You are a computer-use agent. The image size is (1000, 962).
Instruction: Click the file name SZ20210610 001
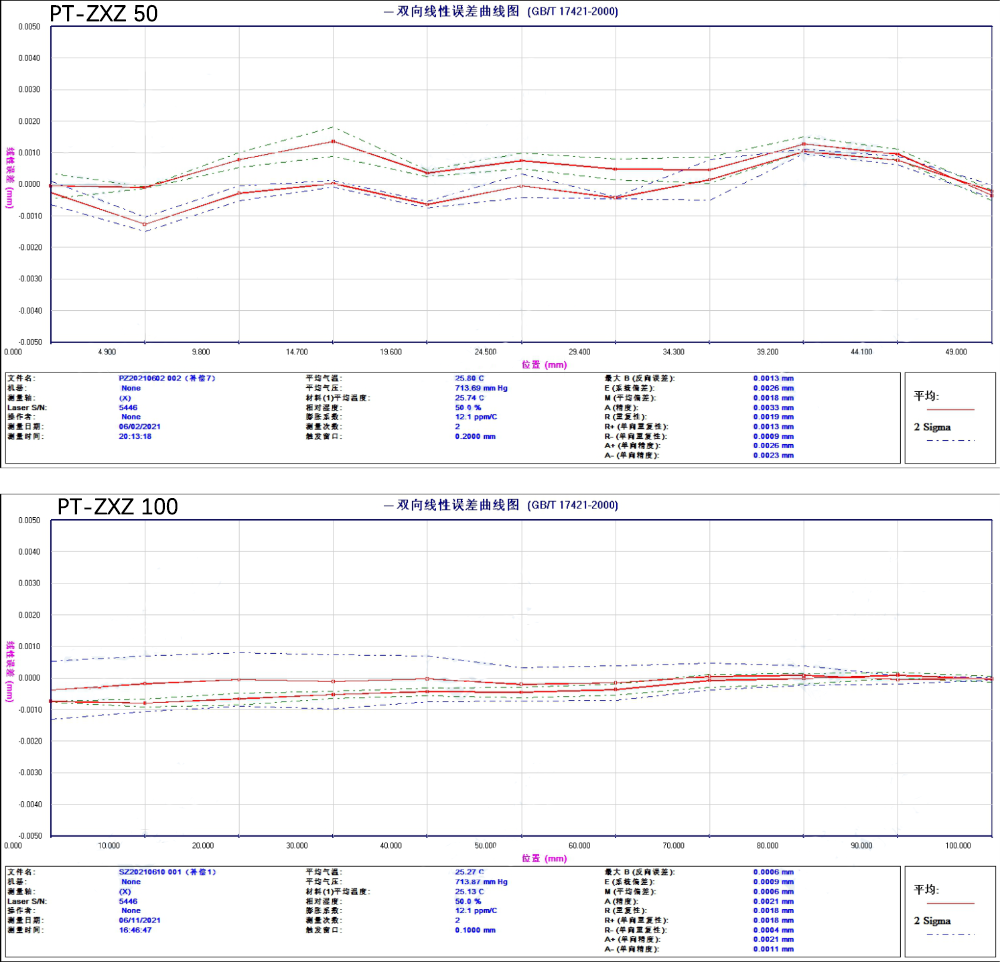[166, 872]
